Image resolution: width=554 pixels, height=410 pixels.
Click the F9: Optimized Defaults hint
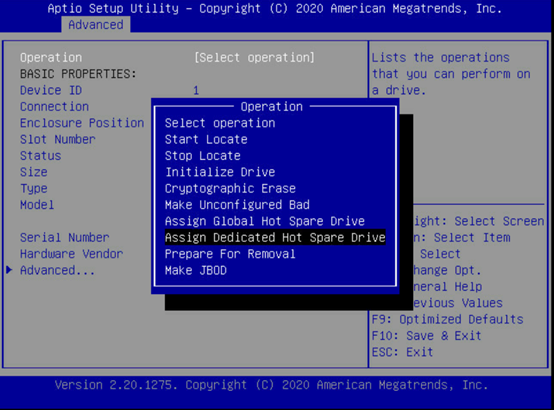447,320
